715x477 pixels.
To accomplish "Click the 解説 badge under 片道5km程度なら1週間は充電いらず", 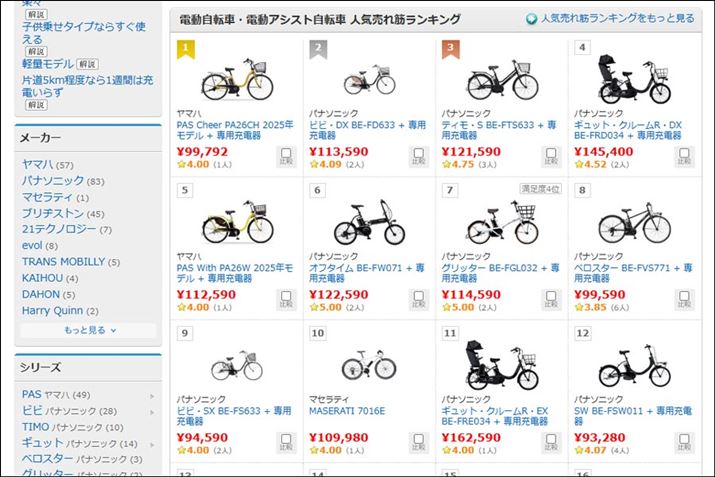I will 34,104.
